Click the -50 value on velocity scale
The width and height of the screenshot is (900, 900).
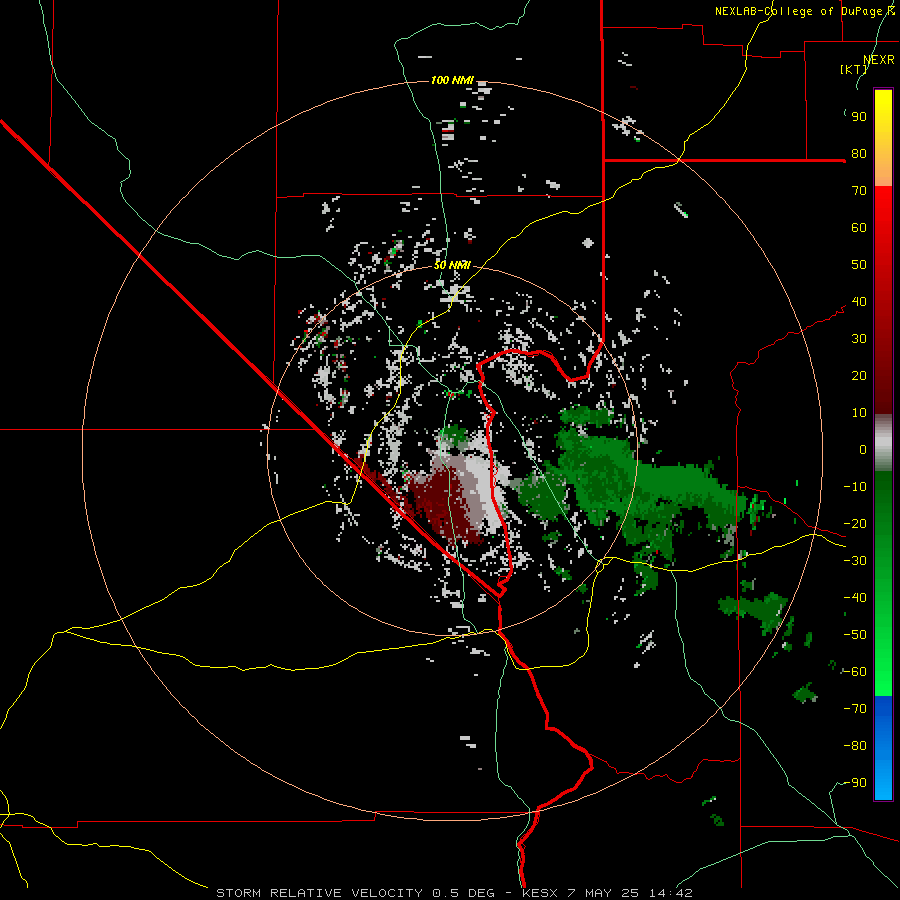[855, 635]
